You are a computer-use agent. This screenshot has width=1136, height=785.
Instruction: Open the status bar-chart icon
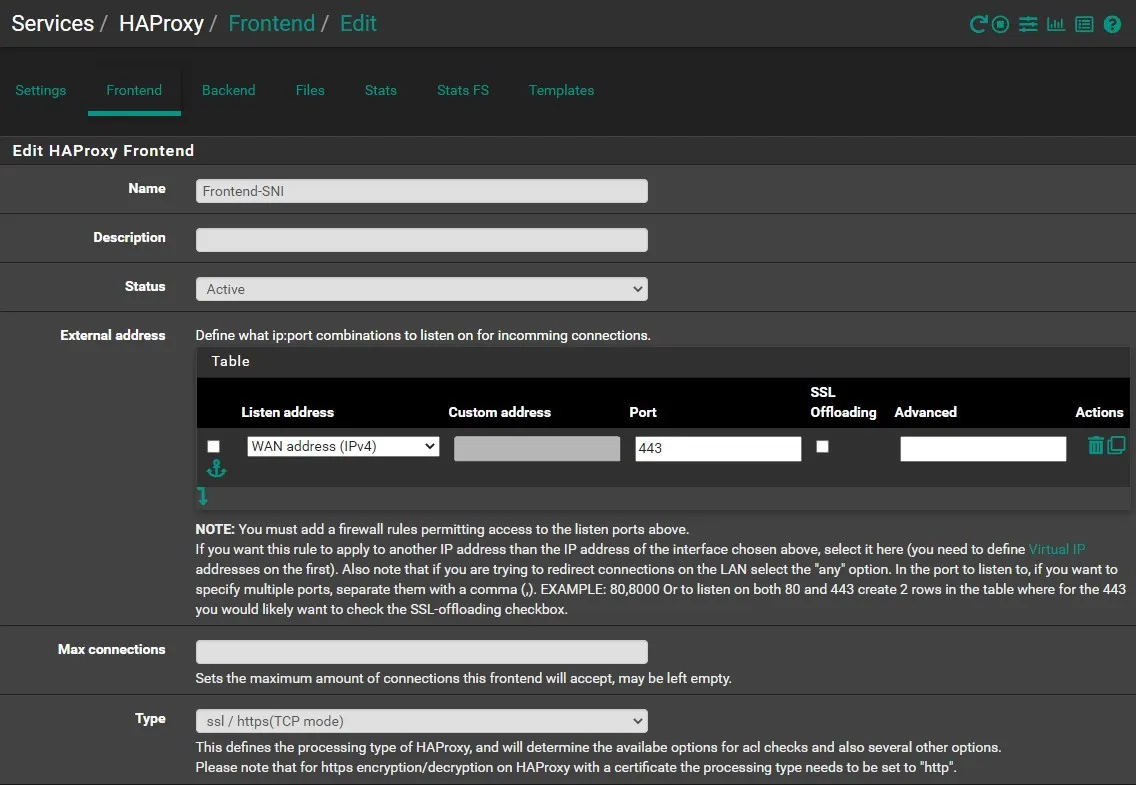(x=1056, y=25)
